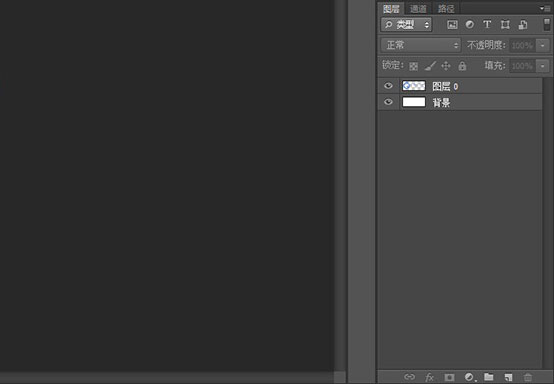Hide the 背景 layer

[x=388, y=102]
